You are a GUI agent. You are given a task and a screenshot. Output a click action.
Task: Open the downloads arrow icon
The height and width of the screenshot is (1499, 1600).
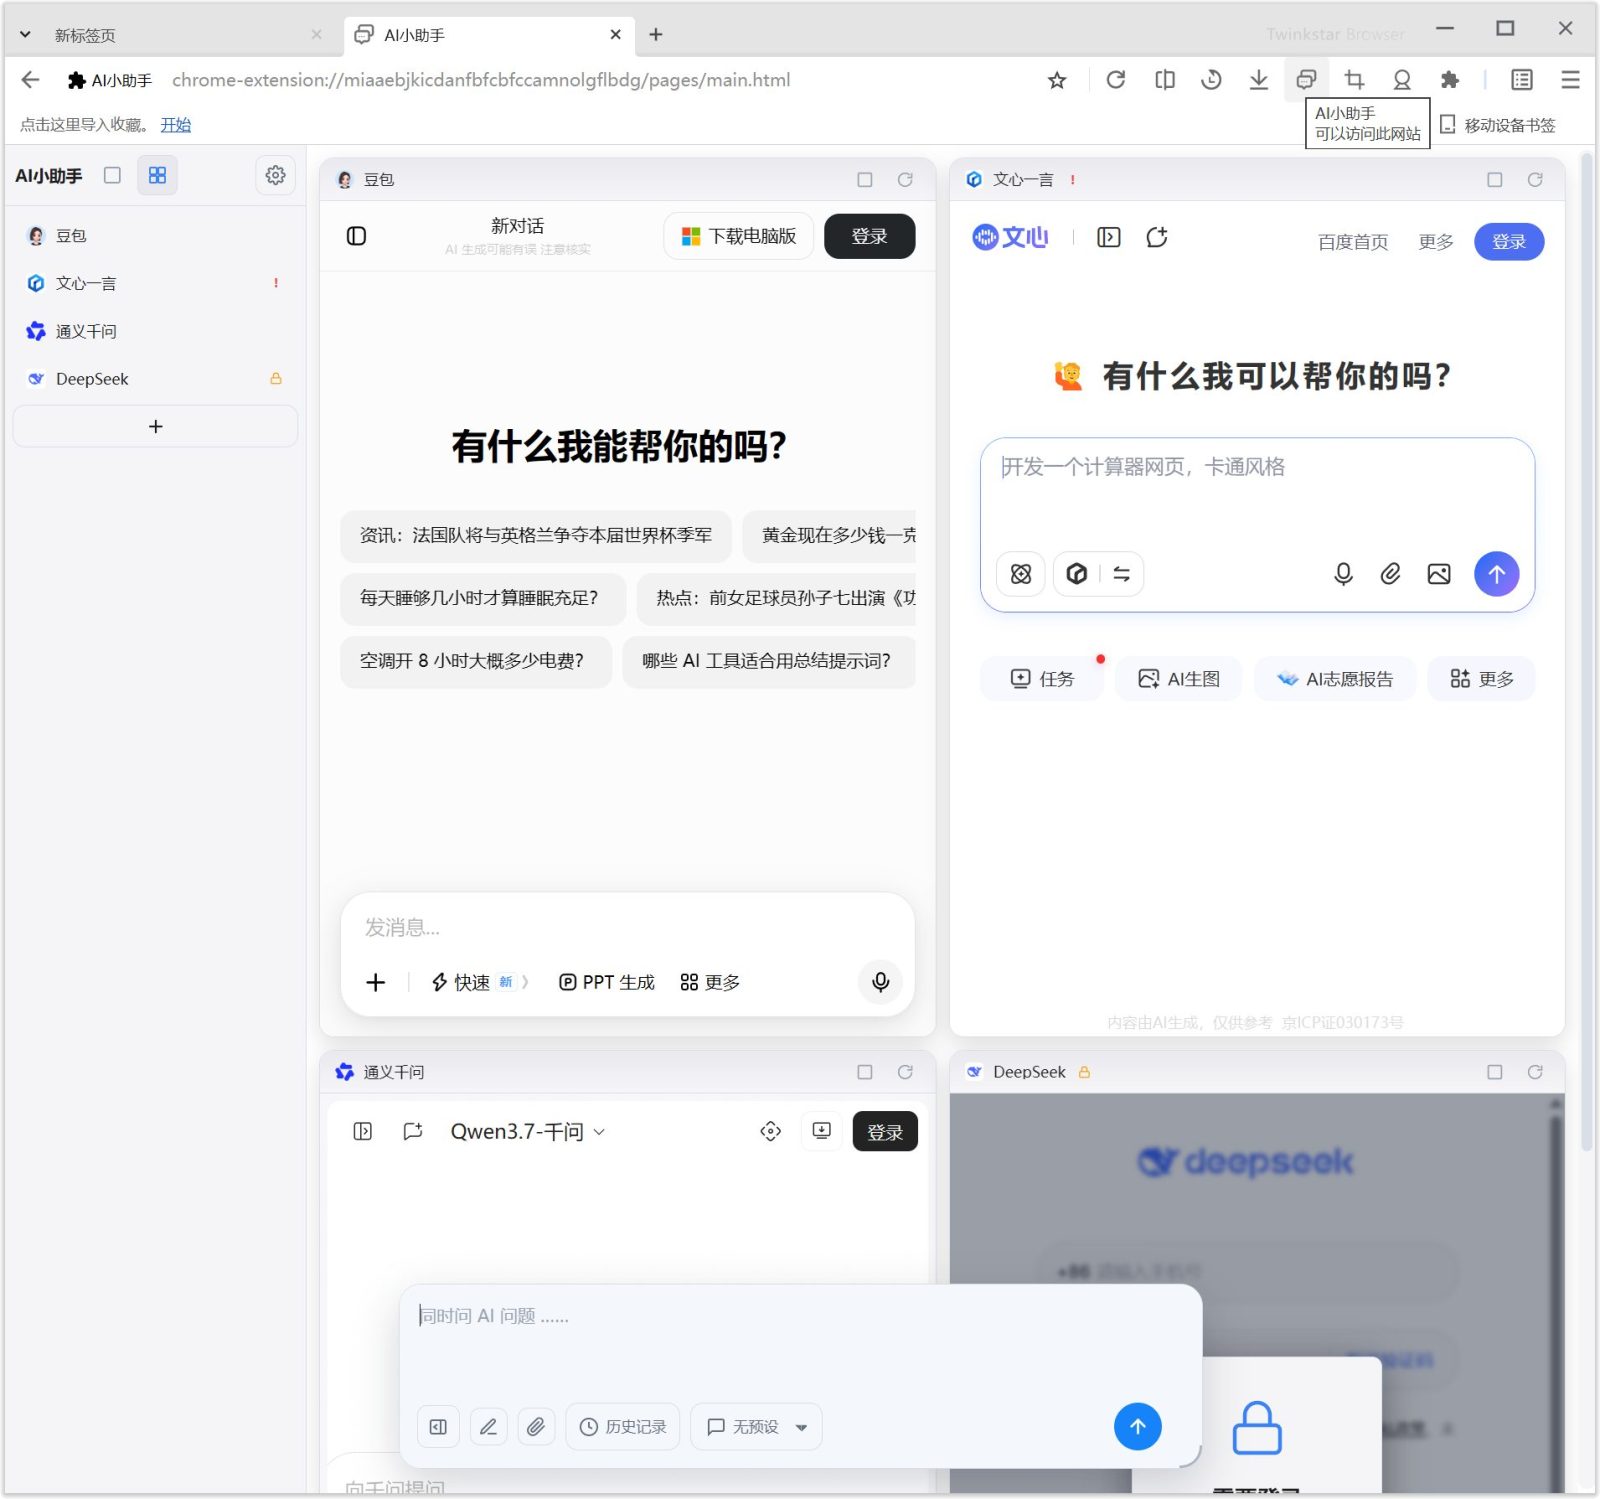tap(1259, 80)
